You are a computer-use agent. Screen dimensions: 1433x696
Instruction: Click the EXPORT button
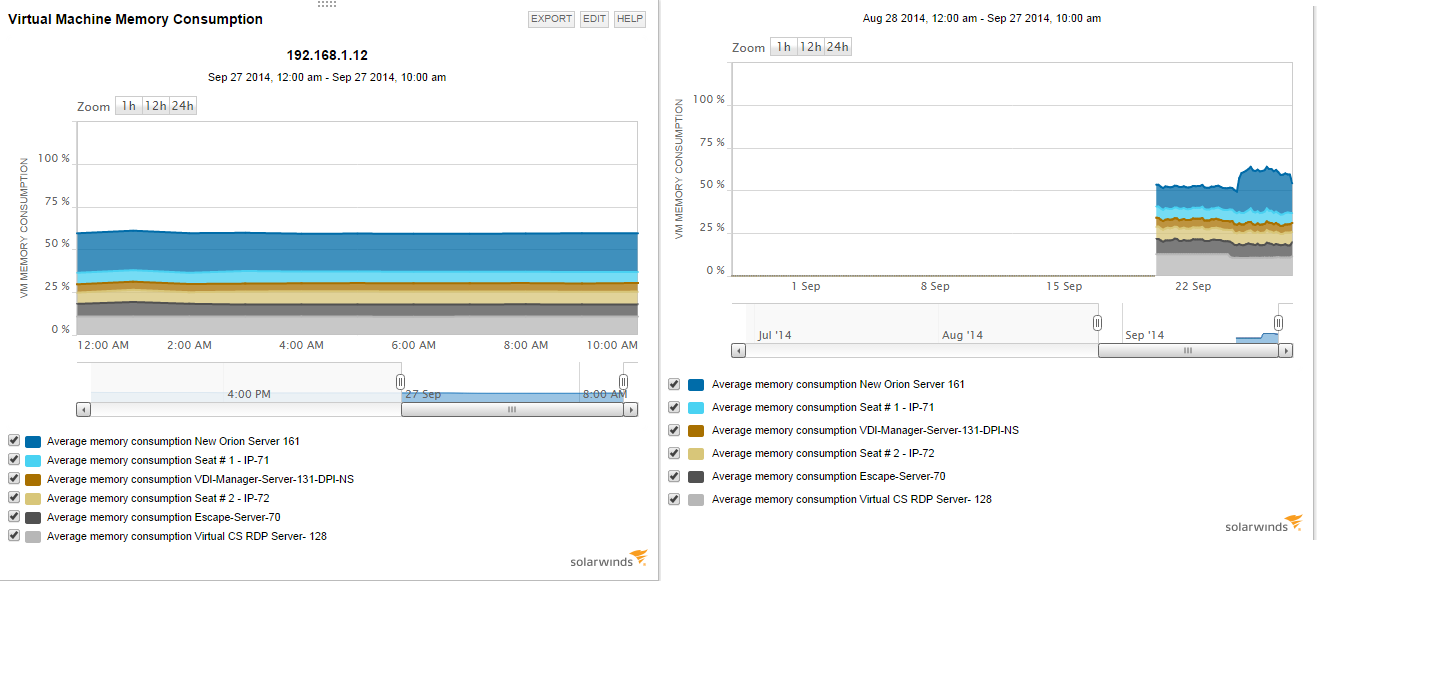[x=551, y=19]
